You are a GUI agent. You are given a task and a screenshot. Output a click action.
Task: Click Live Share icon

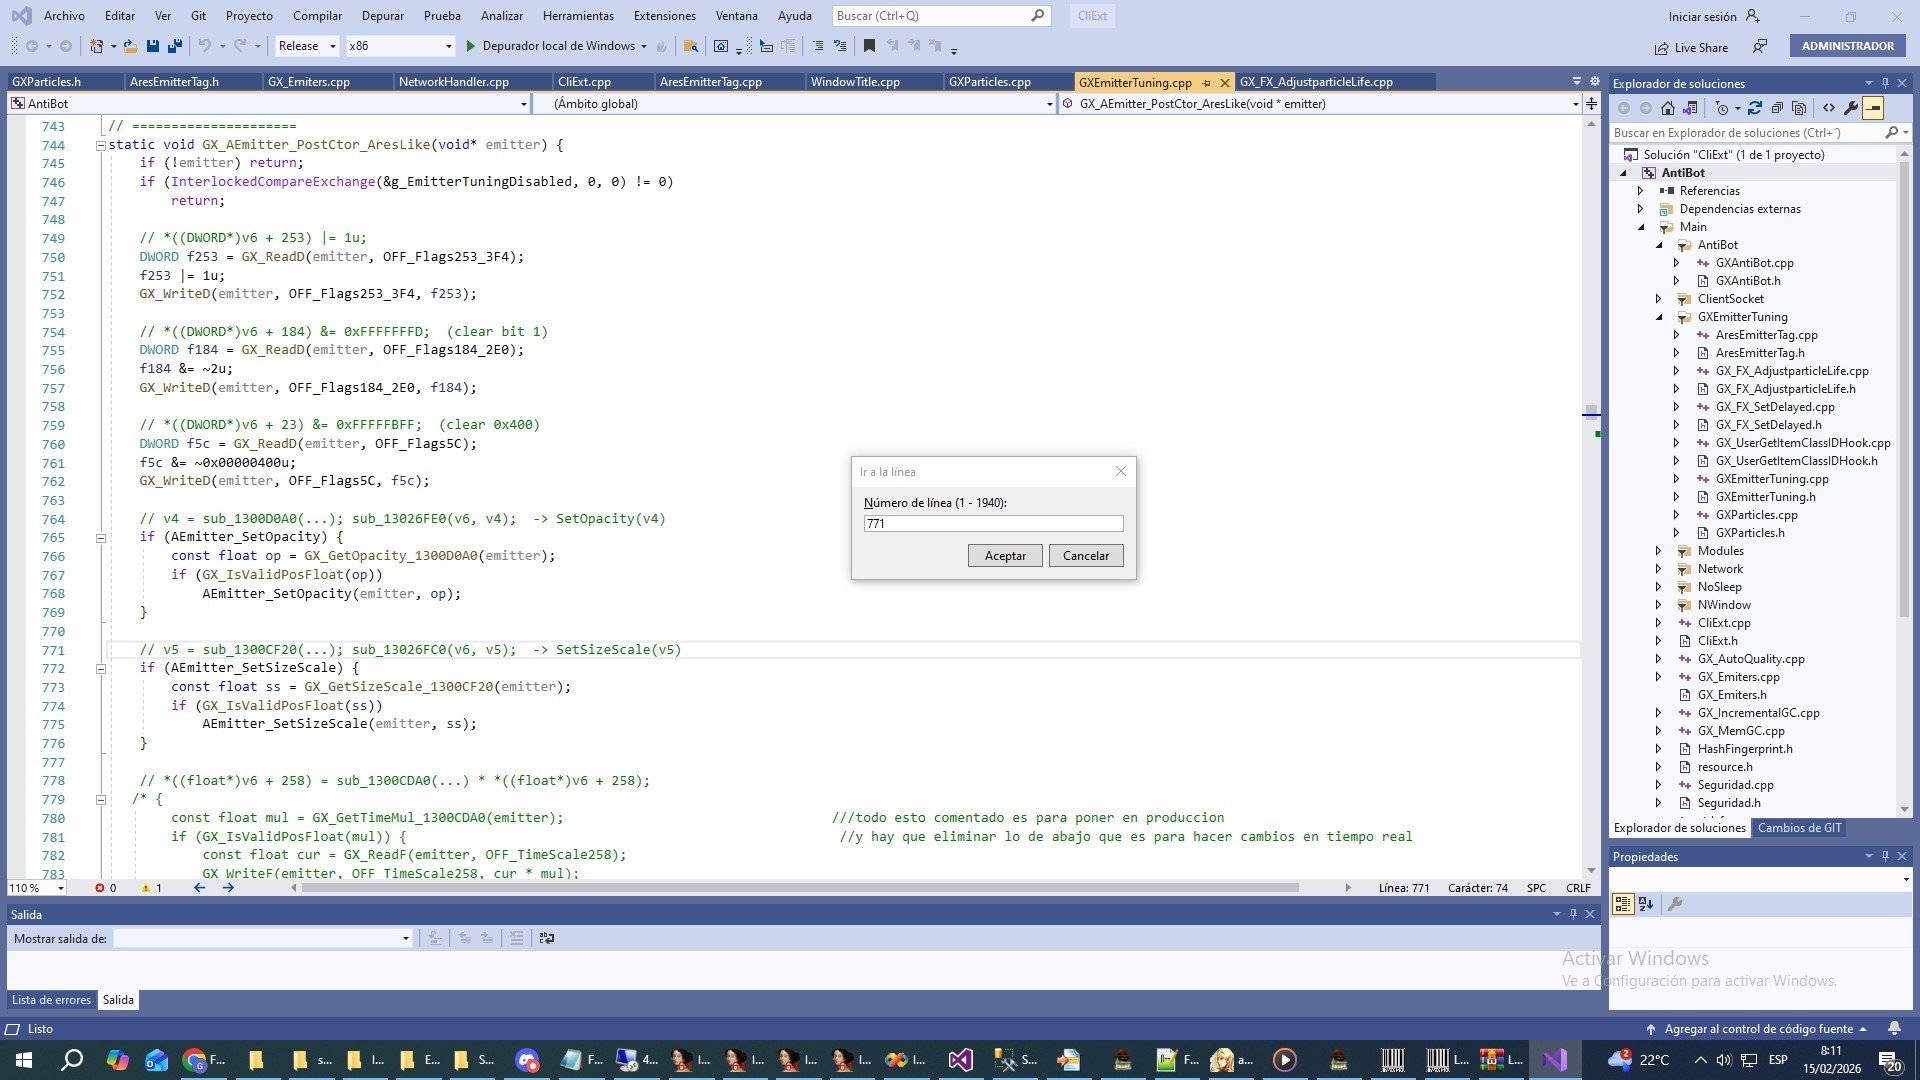click(x=1661, y=47)
